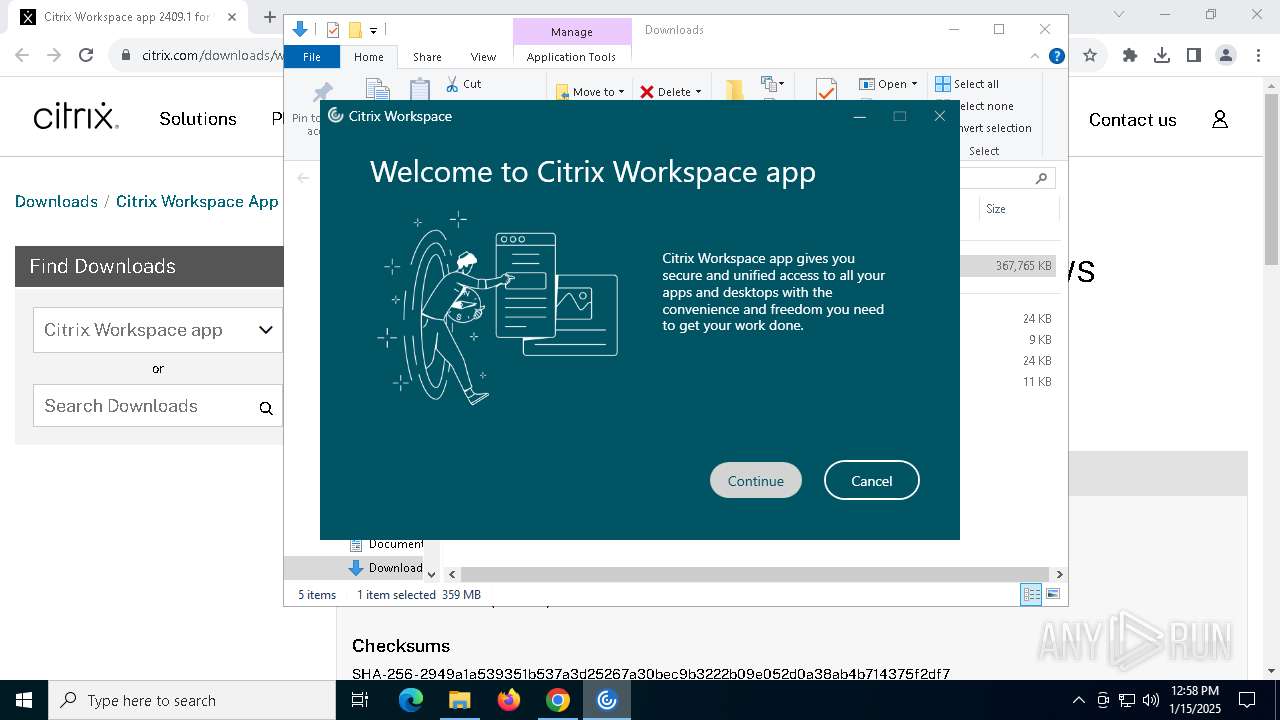Open Chrome three-dot menu
1280x720 pixels.
[1257, 55]
